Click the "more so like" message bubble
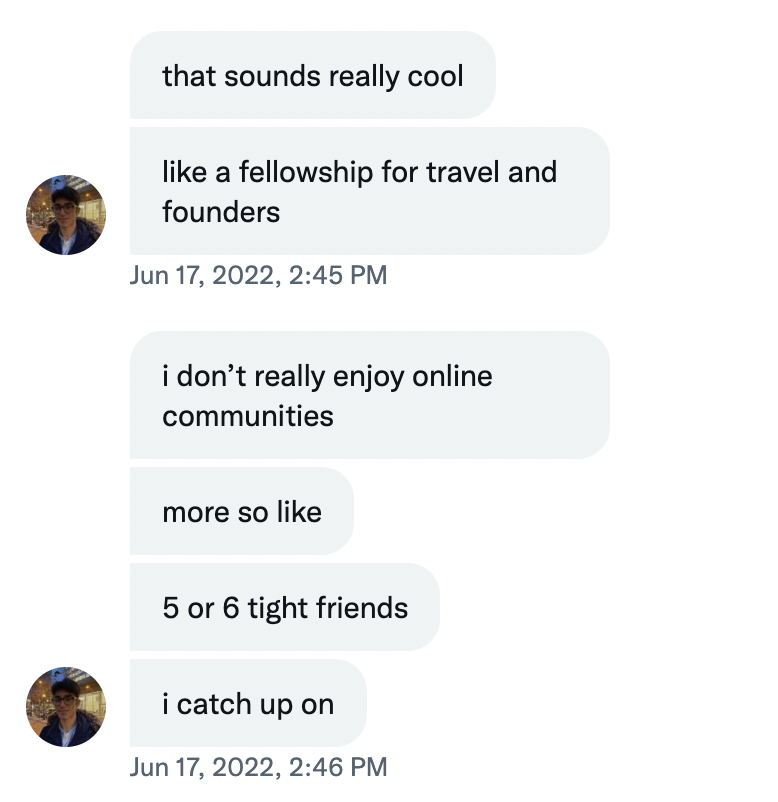The width and height of the screenshot is (778, 802). (x=241, y=511)
